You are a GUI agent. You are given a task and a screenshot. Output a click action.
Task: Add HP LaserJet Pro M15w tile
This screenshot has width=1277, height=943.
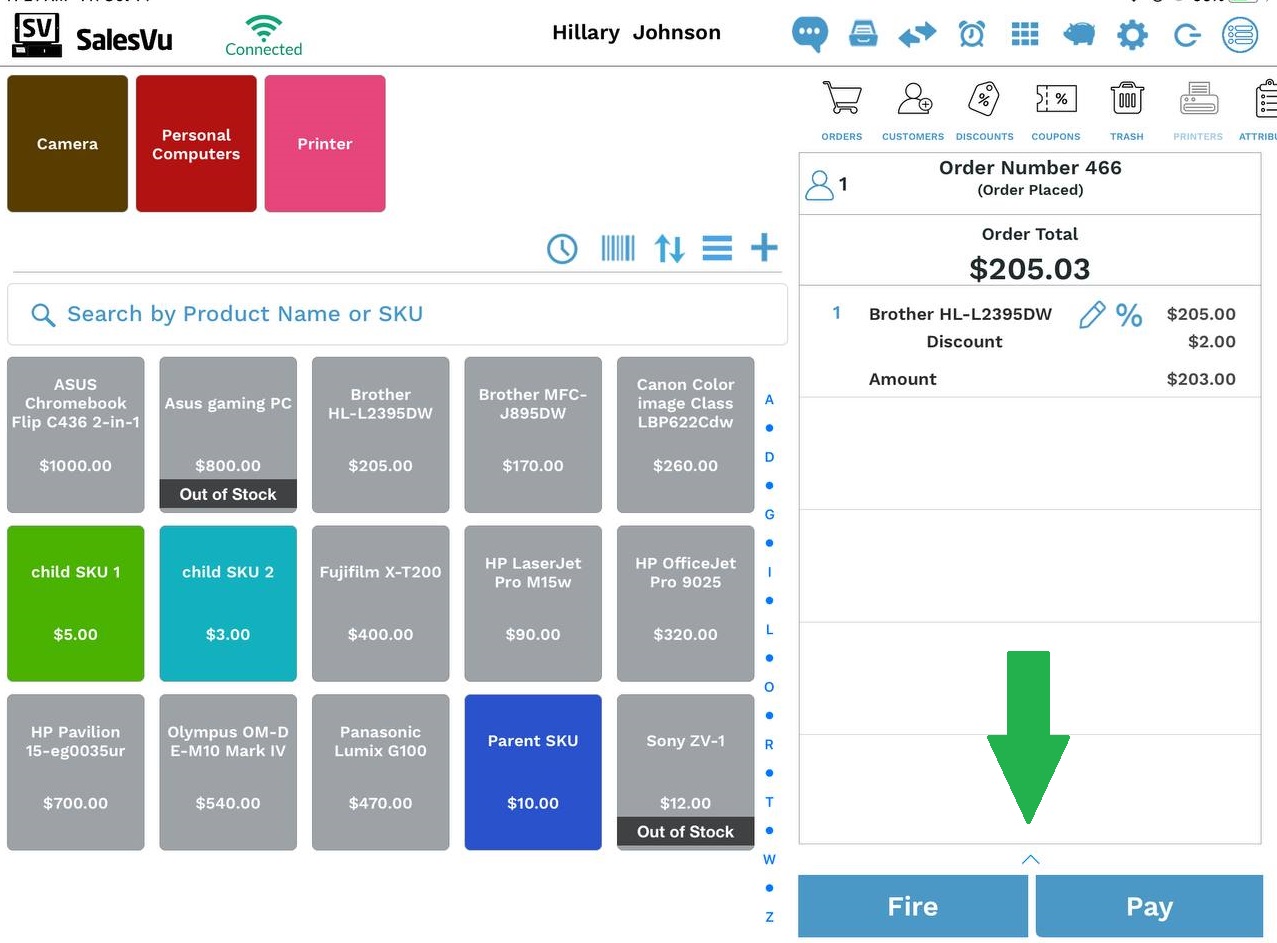[x=533, y=604]
